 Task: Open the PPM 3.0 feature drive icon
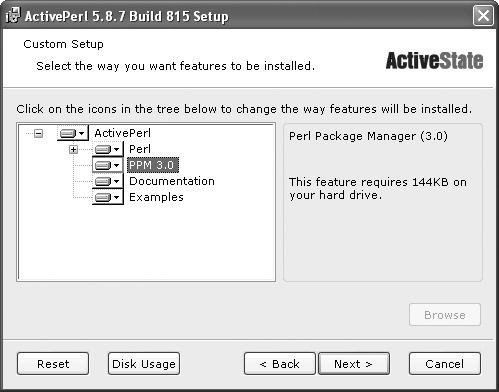(x=108, y=165)
